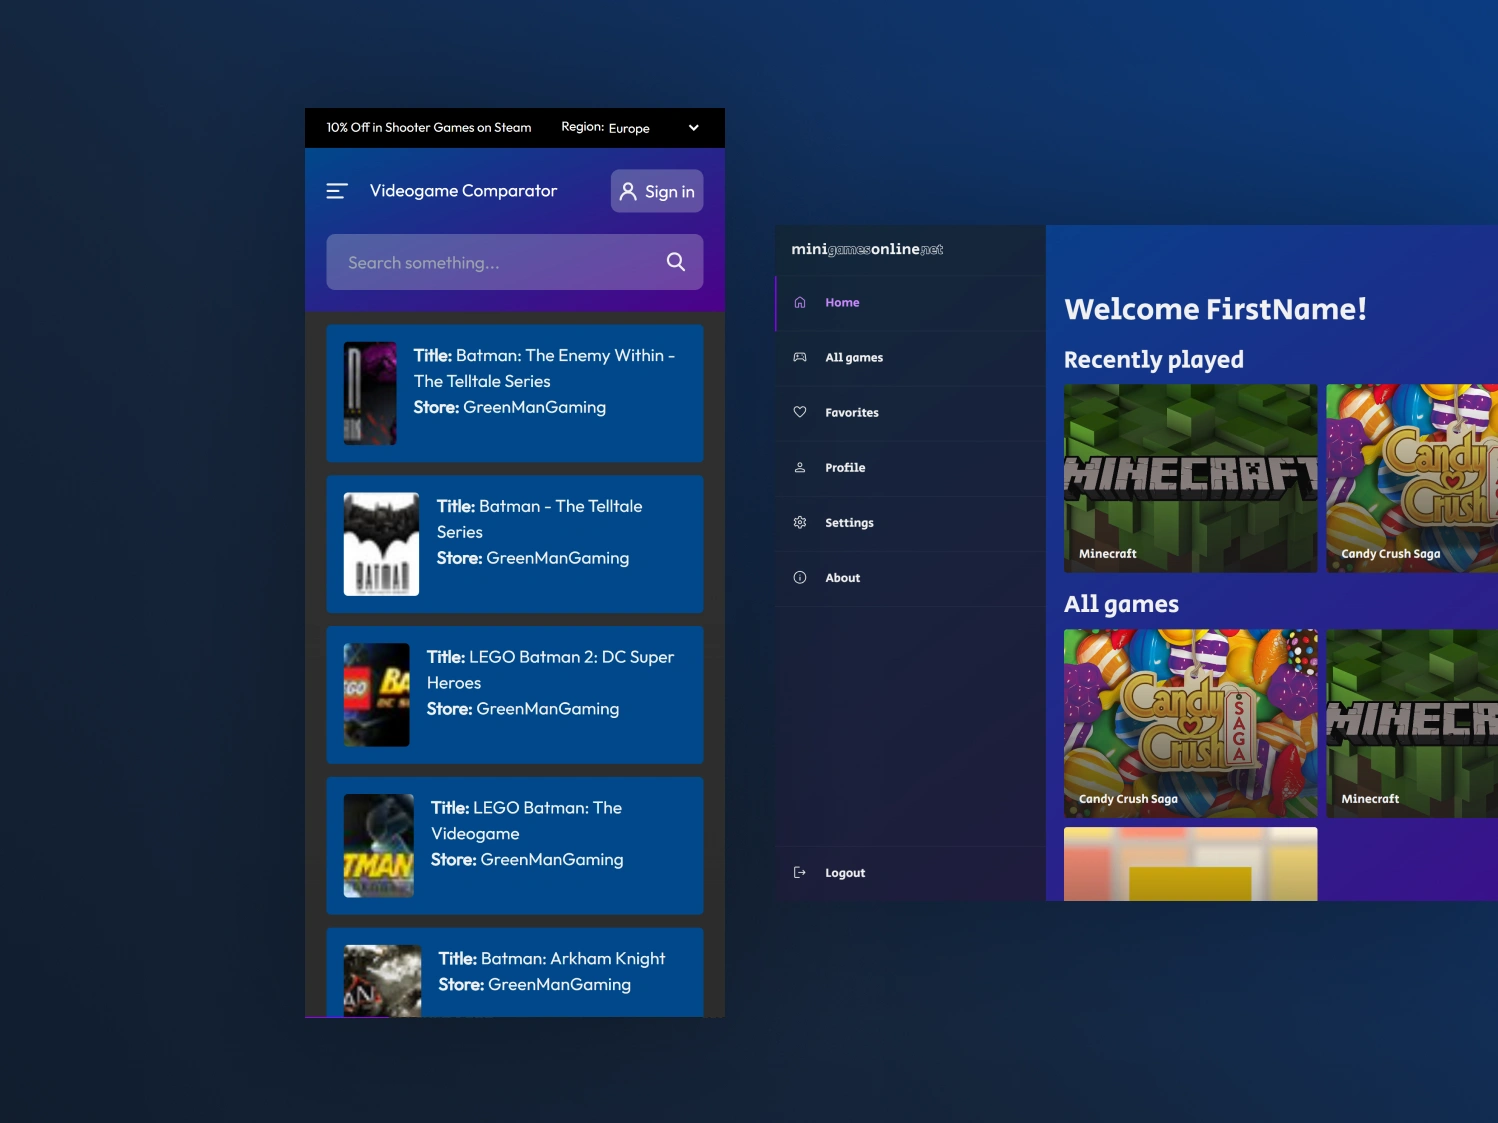
Task: Open Candy Crush Saga under Recently played
Action: tap(1412, 478)
